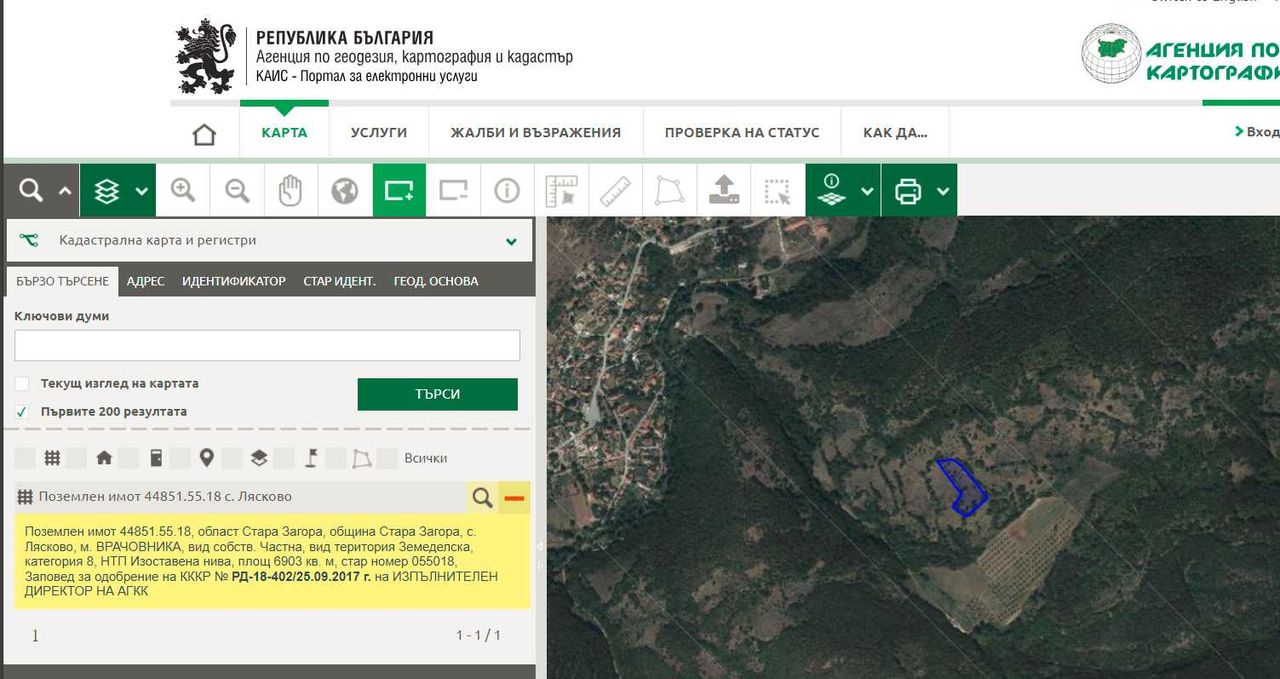Toggle Текущ изглед на картата checkbox

click(22, 383)
